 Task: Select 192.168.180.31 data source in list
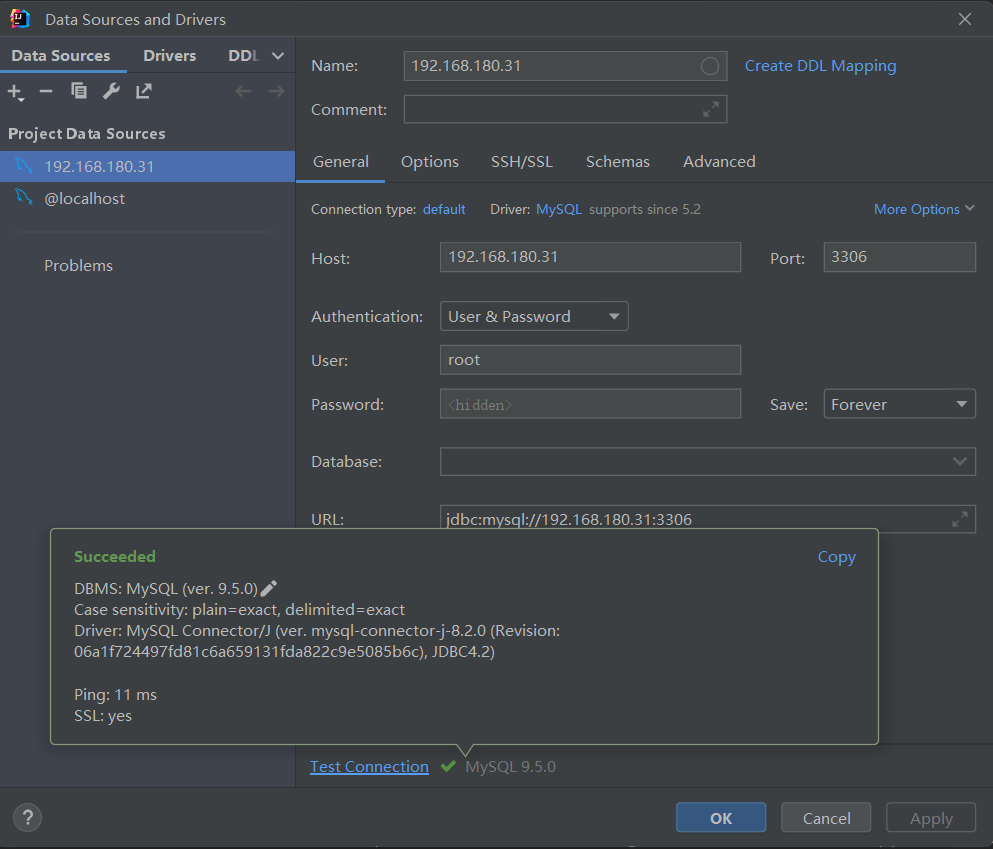[x=148, y=167]
